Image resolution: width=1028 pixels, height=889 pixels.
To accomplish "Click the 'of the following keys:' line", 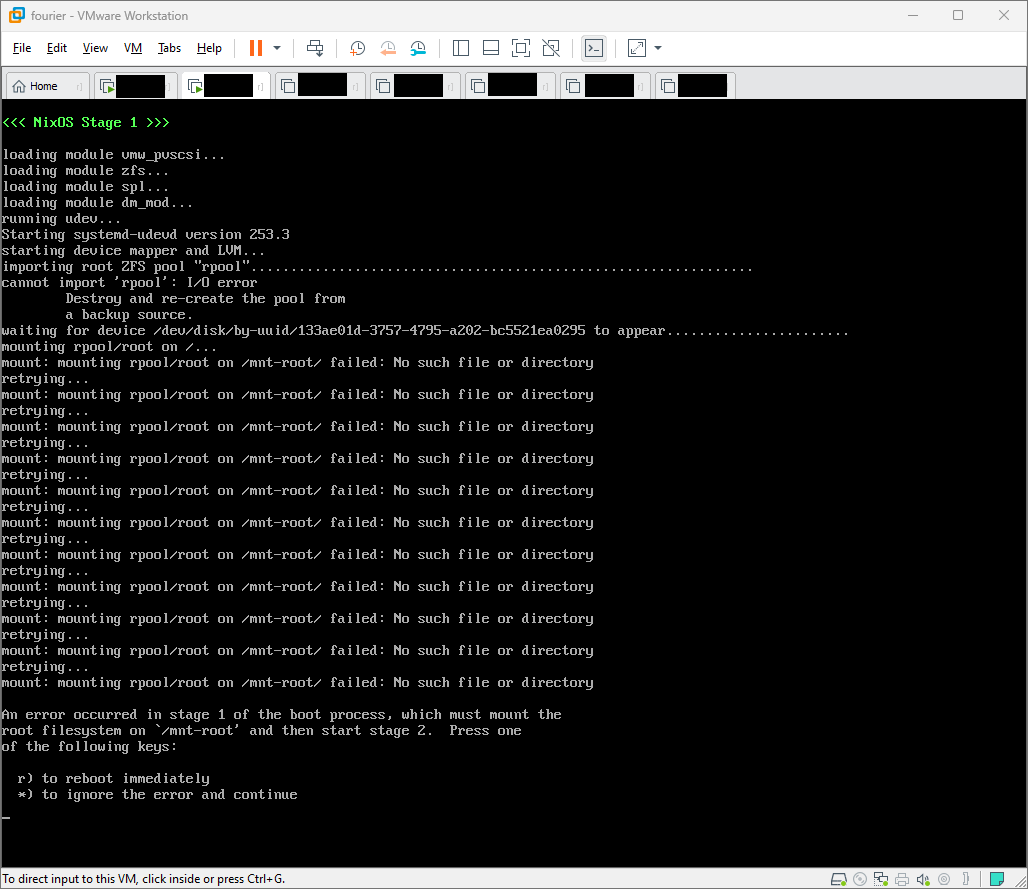I will (x=89, y=747).
